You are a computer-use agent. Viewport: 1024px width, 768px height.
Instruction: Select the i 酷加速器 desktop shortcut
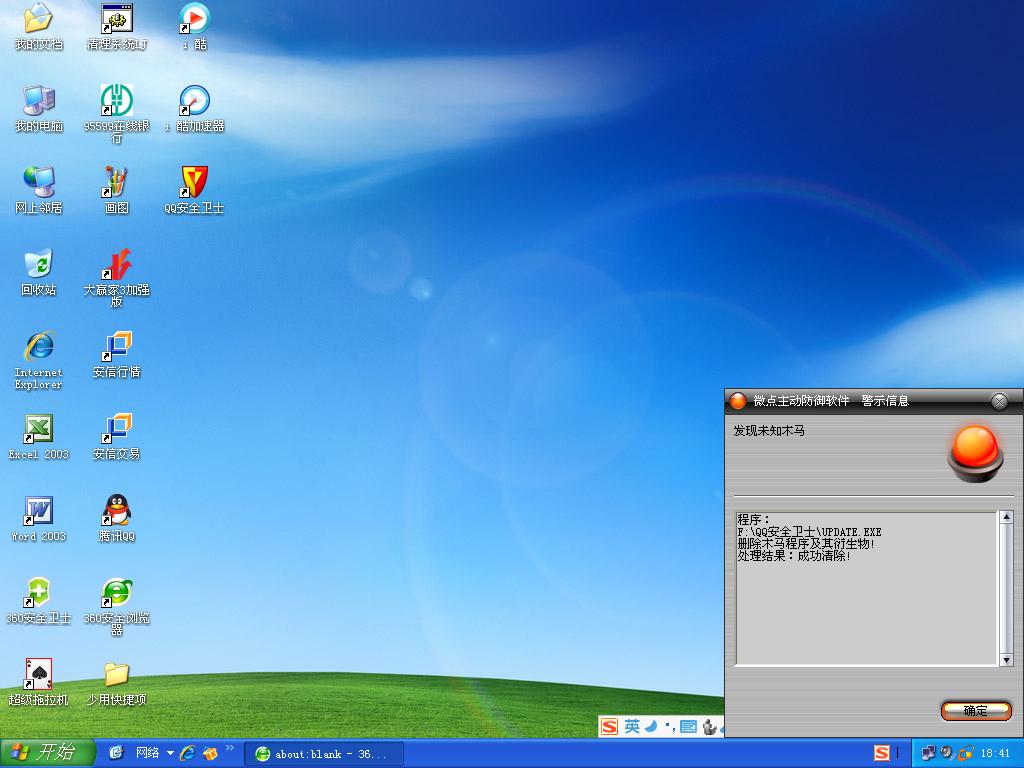[195, 109]
